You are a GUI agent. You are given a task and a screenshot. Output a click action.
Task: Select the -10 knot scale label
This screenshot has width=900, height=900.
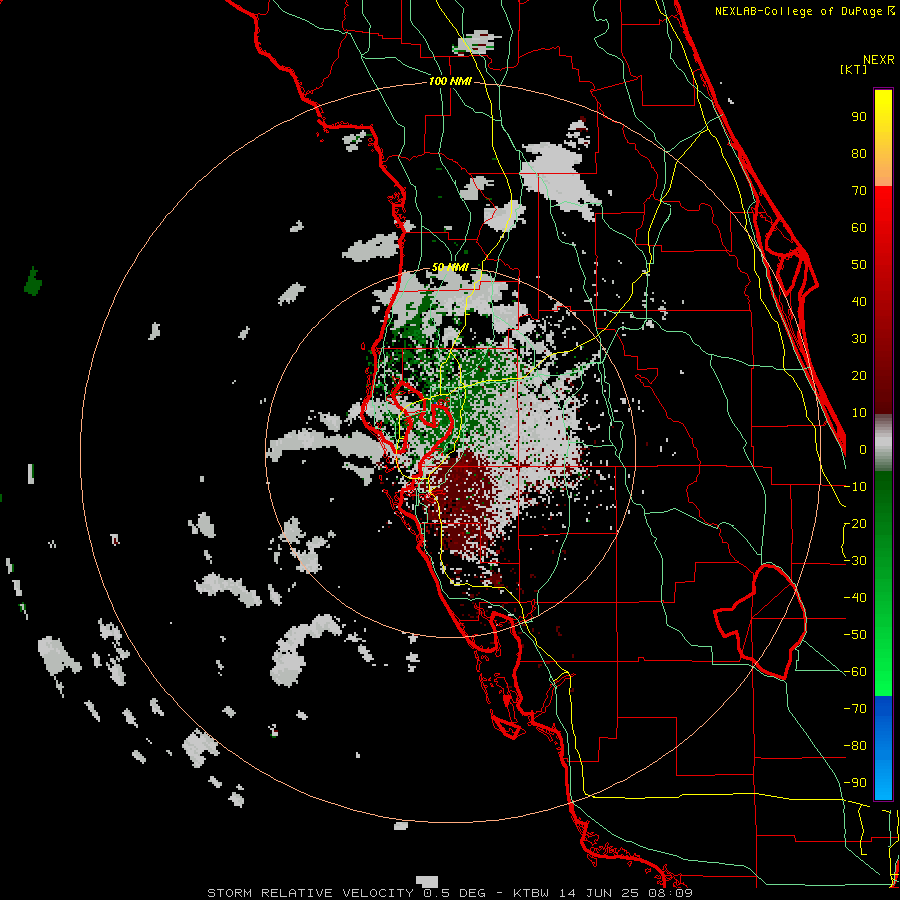tap(855, 487)
